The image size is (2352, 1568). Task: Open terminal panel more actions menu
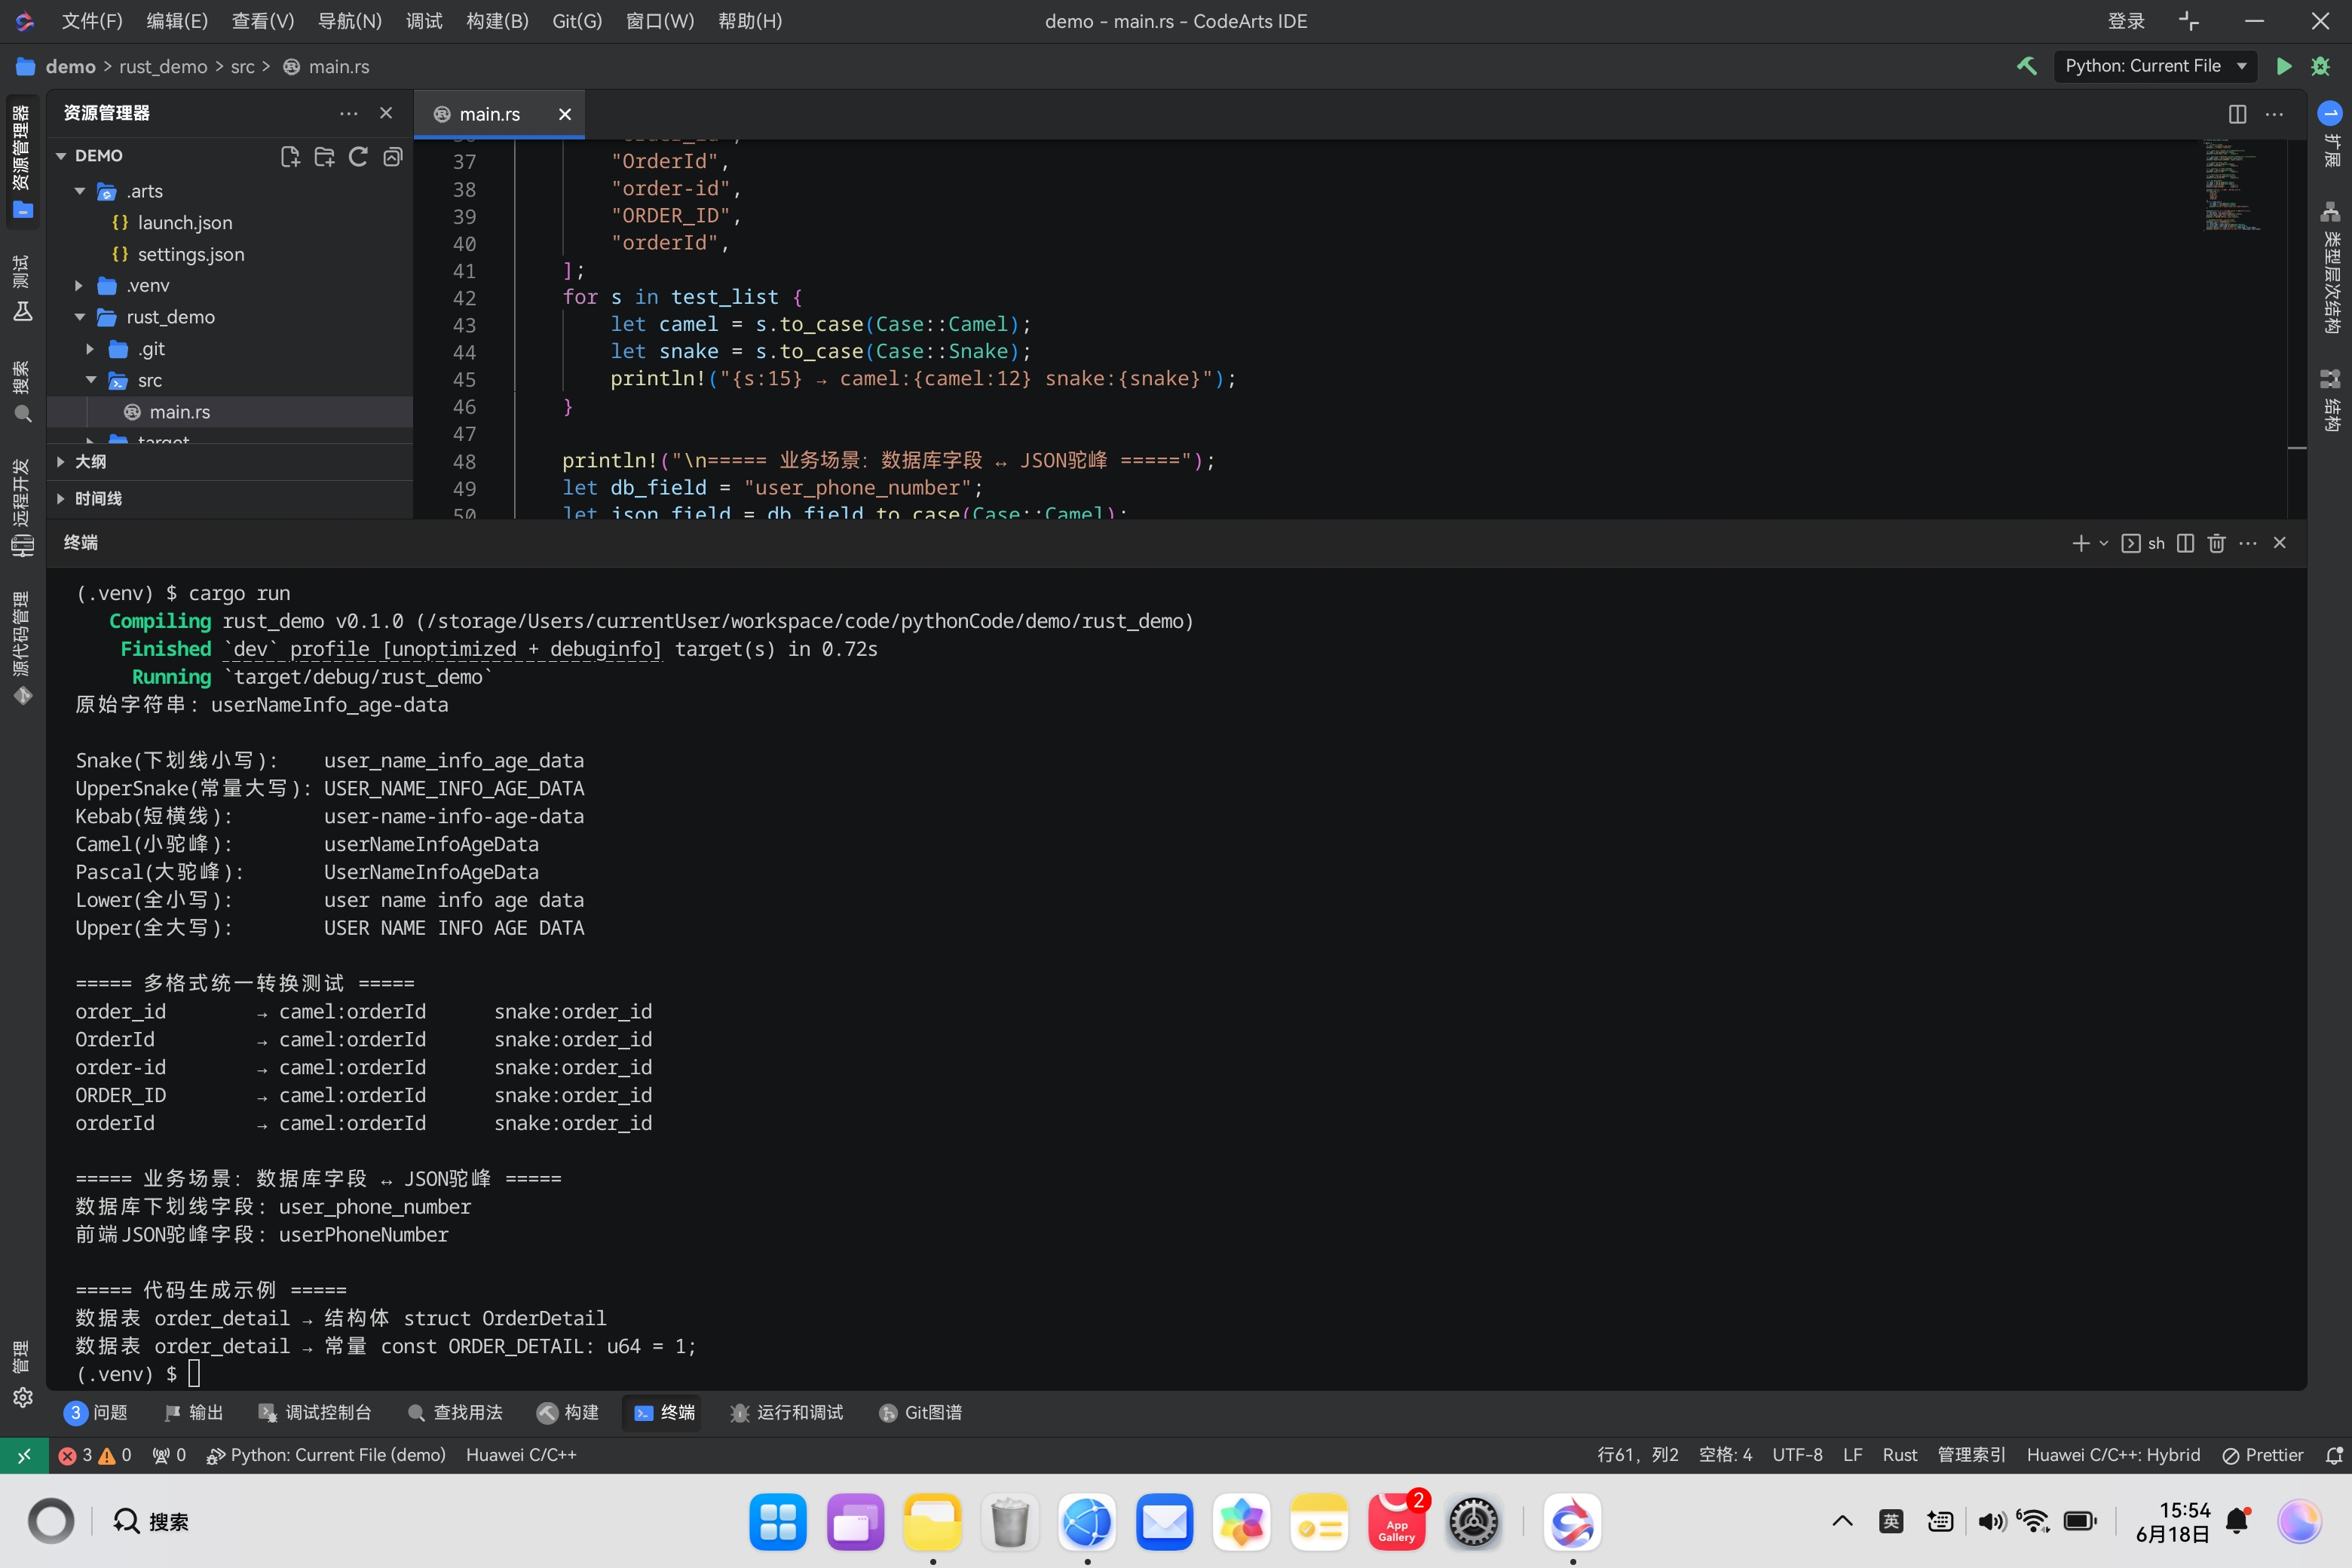(x=2248, y=543)
